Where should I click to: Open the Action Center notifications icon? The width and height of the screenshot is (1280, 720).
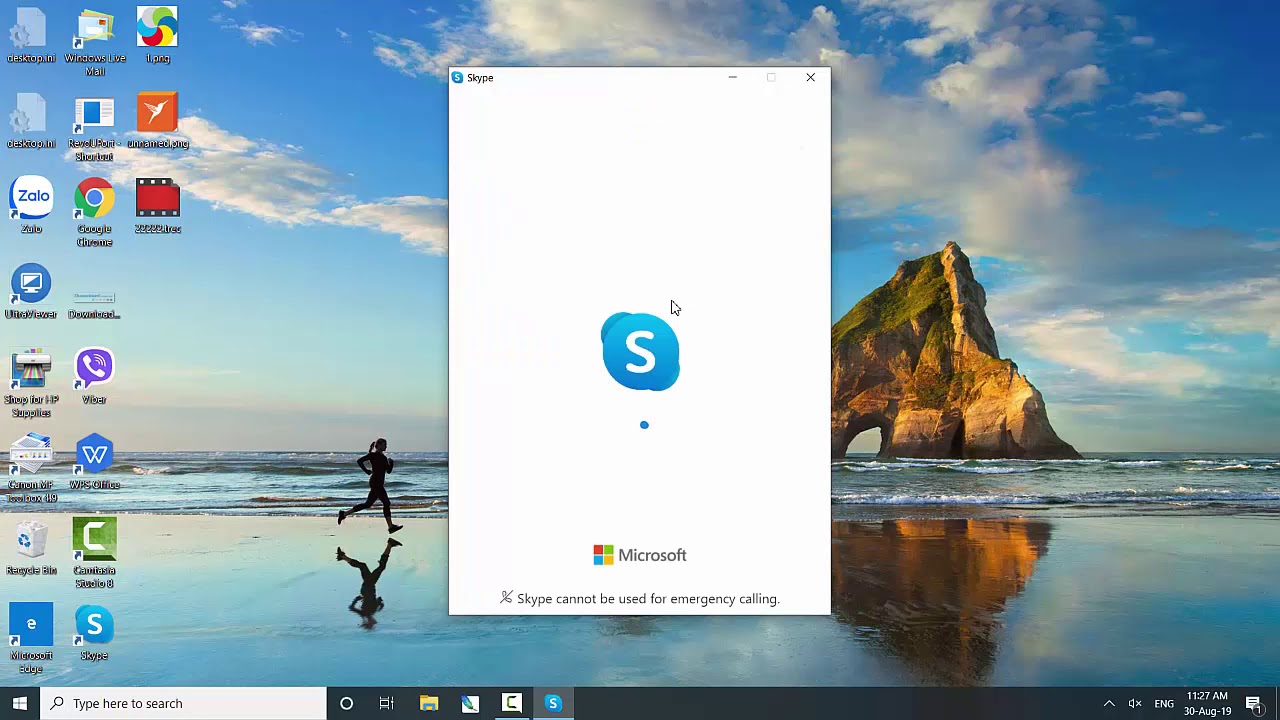(x=1254, y=703)
